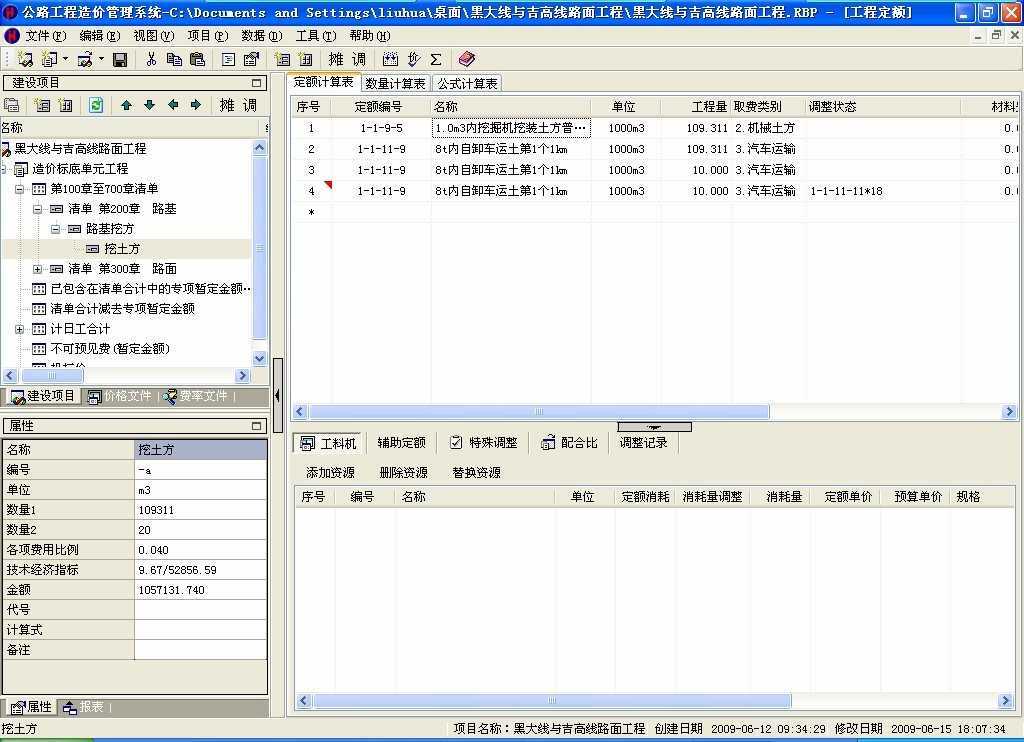Collapse 第100章至700章清单 tree node
Screen dimensions: 1024x742
[x=20, y=189]
